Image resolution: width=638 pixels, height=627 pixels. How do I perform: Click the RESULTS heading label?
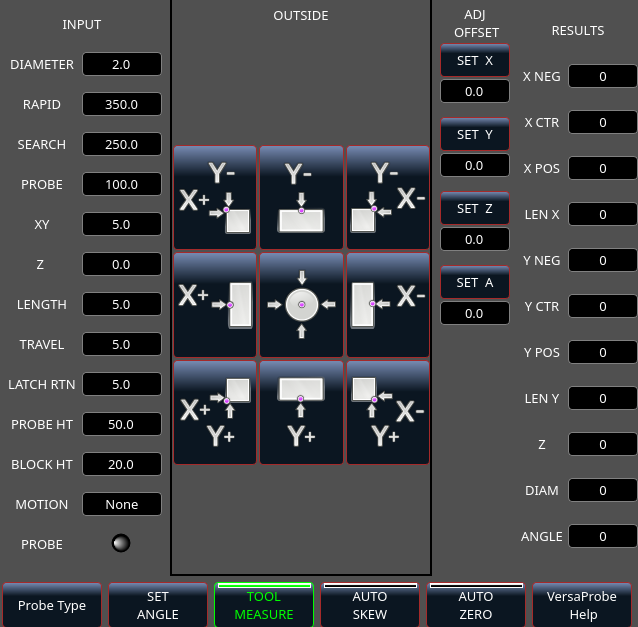pyautogui.click(x=578, y=31)
